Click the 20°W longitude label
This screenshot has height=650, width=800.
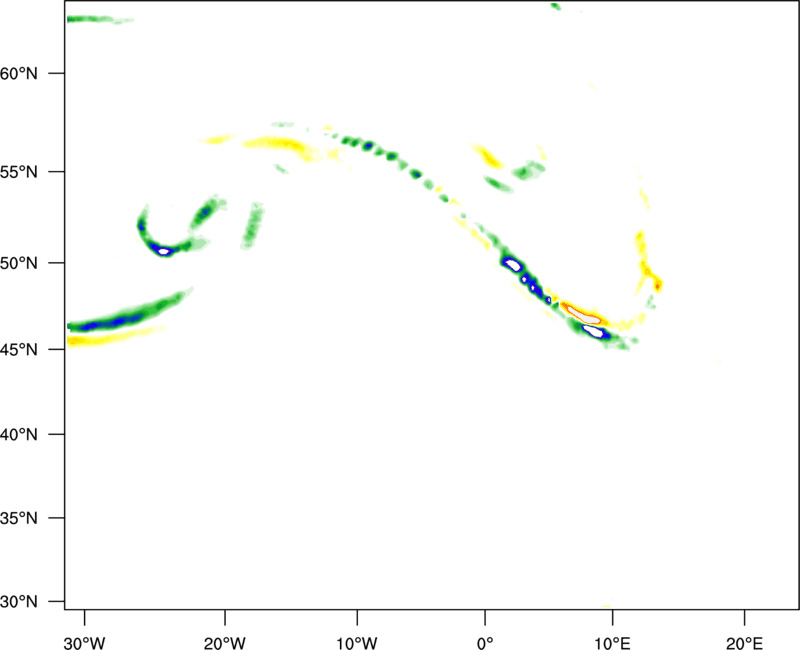coord(224,643)
